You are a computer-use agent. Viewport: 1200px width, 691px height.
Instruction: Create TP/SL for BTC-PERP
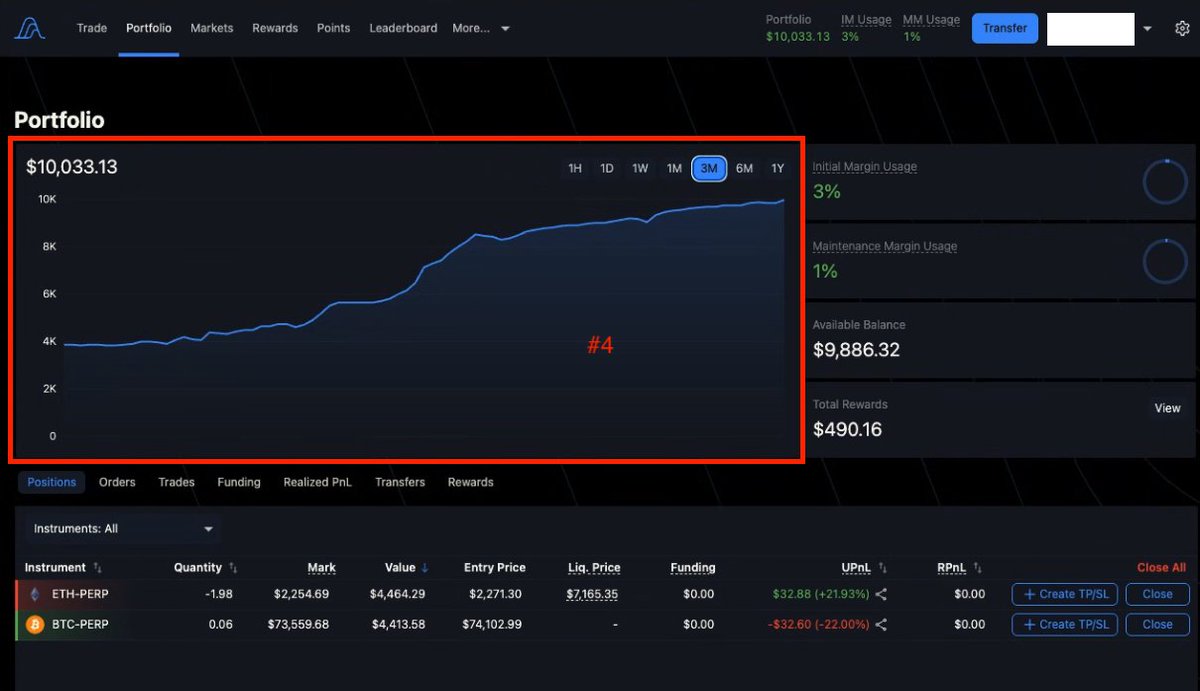click(x=1065, y=624)
